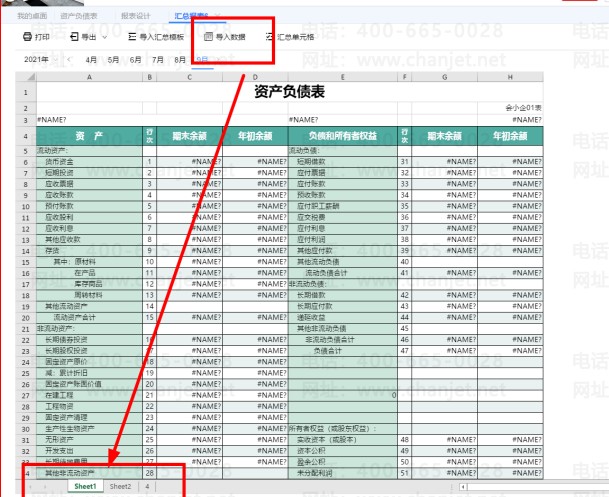Click the 导出 export icon
The height and width of the screenshot is (497, 609).
tap(74, 37)
